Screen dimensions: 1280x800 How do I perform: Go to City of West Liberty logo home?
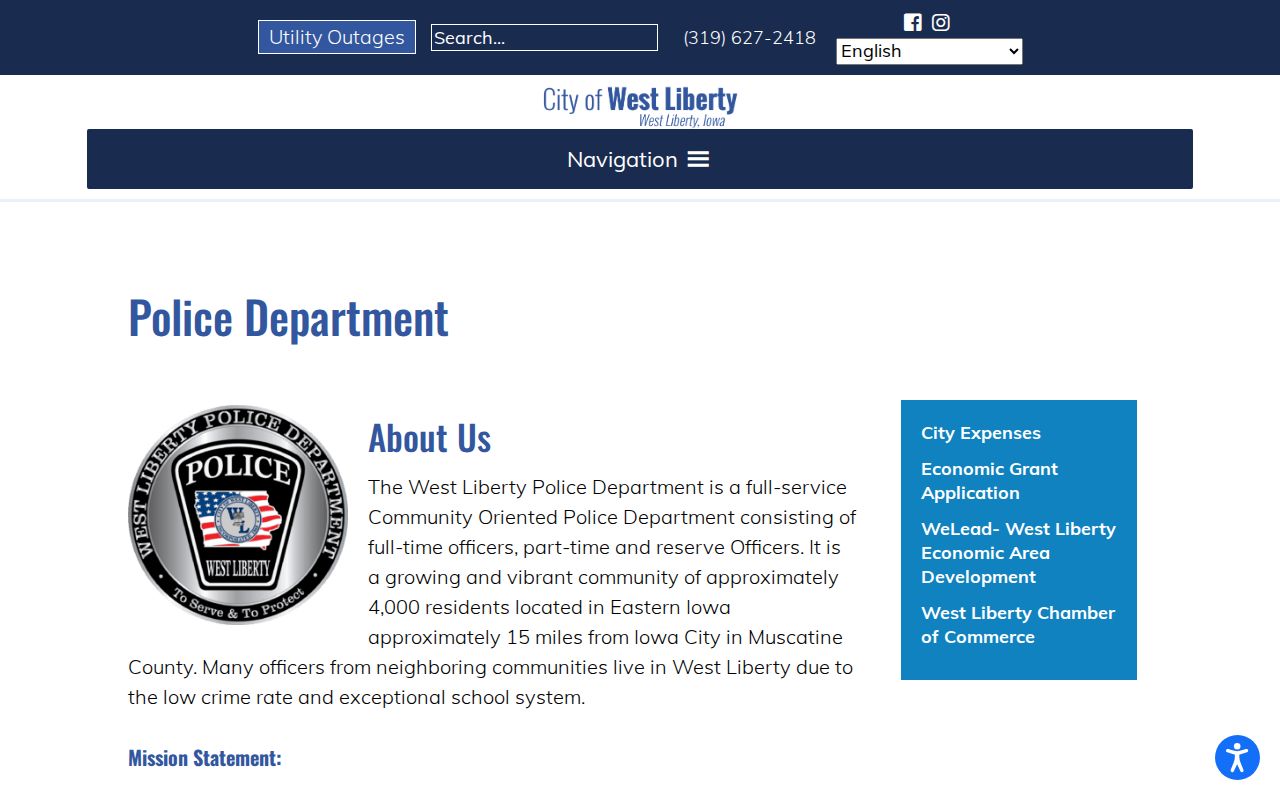pos(640,104)
